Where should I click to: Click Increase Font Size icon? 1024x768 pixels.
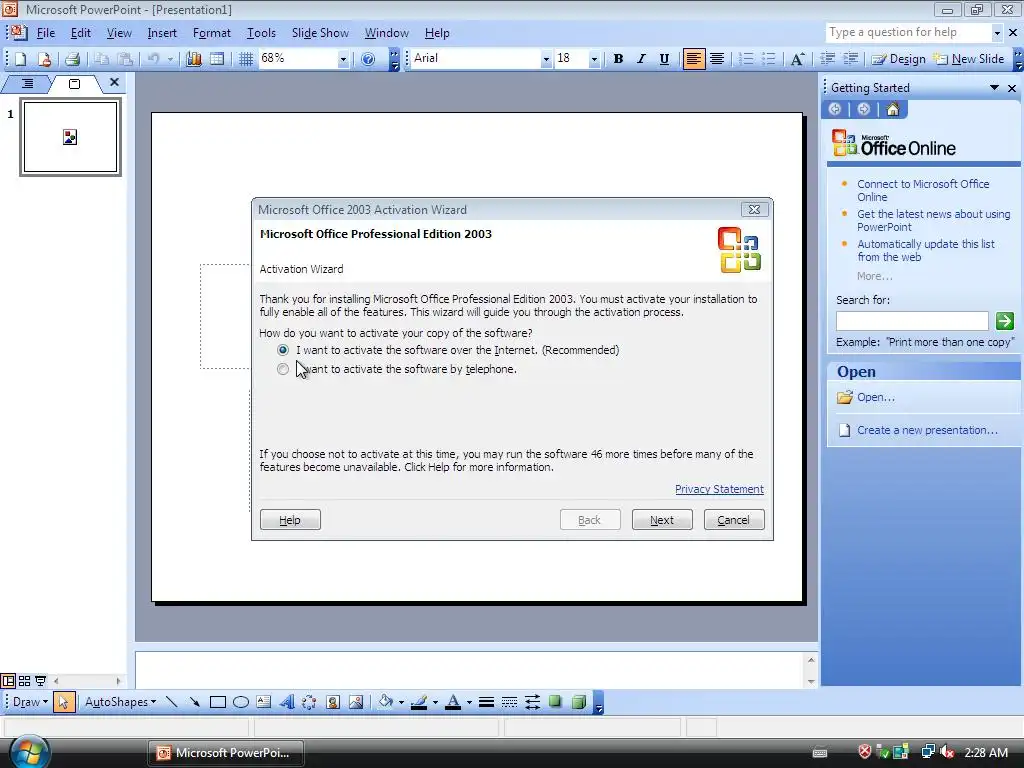(797, 59)
